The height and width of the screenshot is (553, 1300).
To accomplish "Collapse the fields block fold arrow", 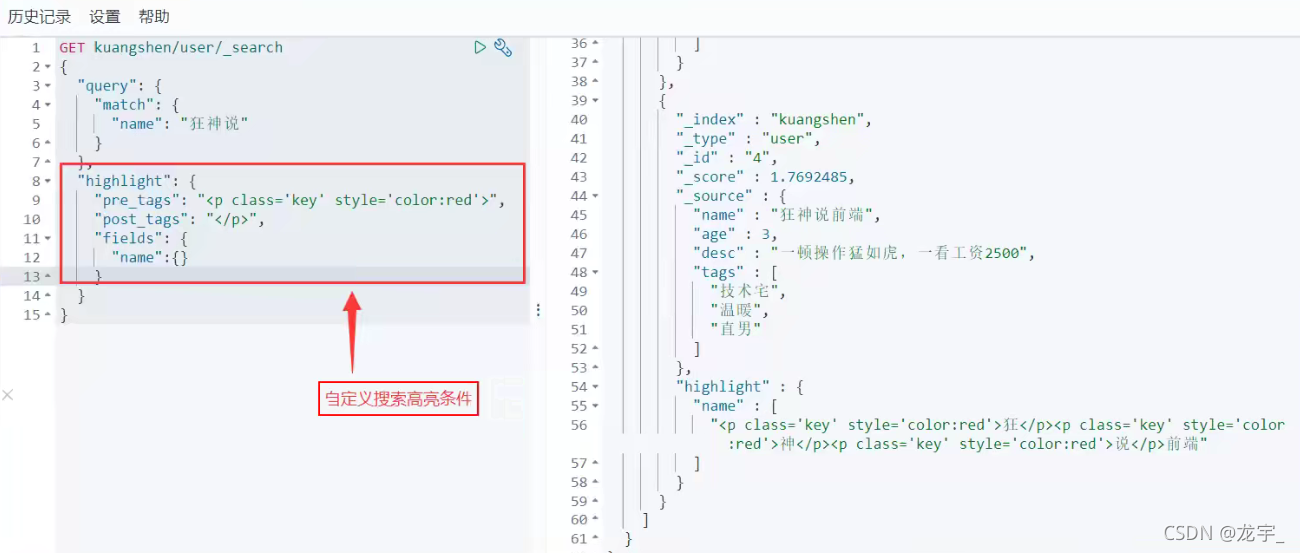I will (x=47, y=238).
